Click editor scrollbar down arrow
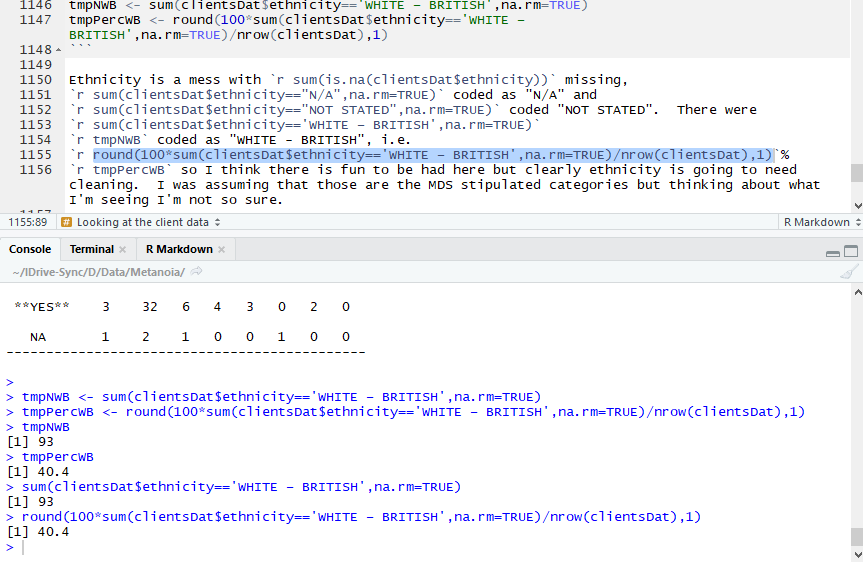This screenshot has height=562, width=863. [857, 206]
